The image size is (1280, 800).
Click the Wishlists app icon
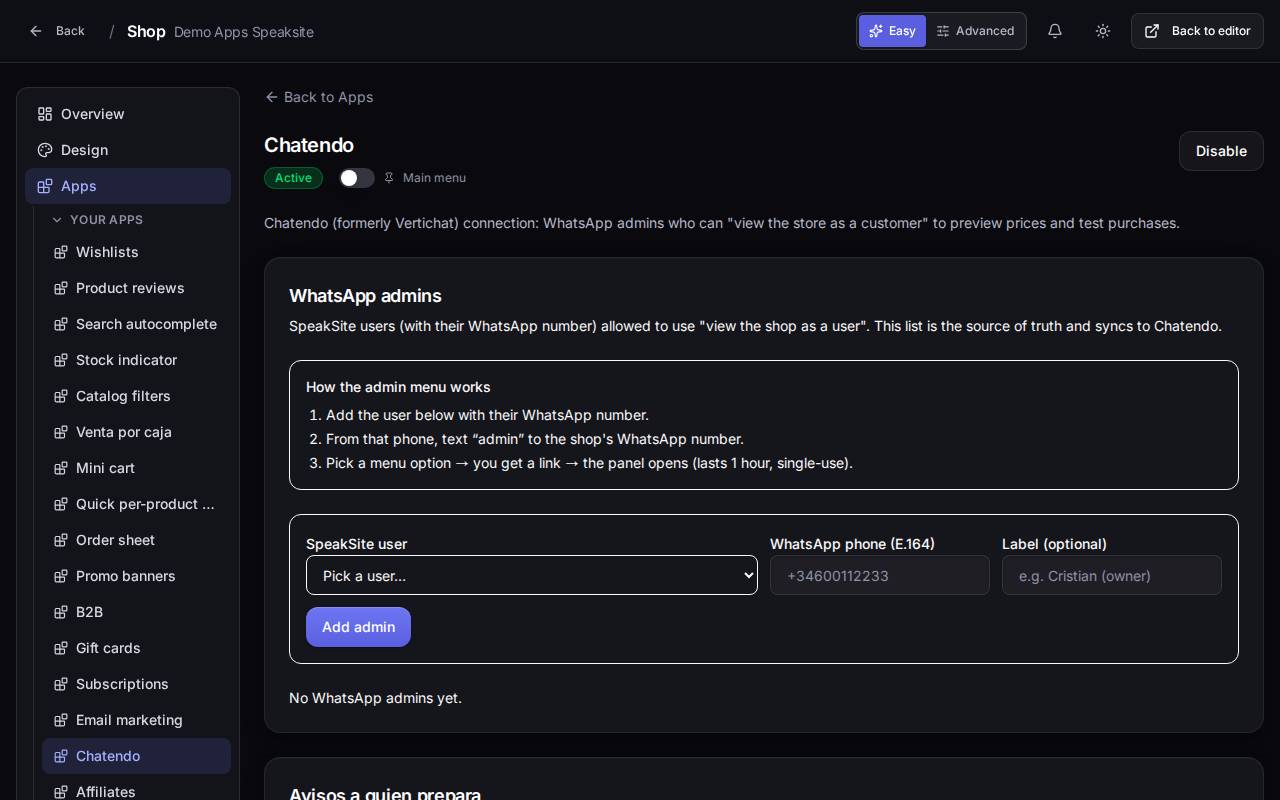tap(61, 252)
